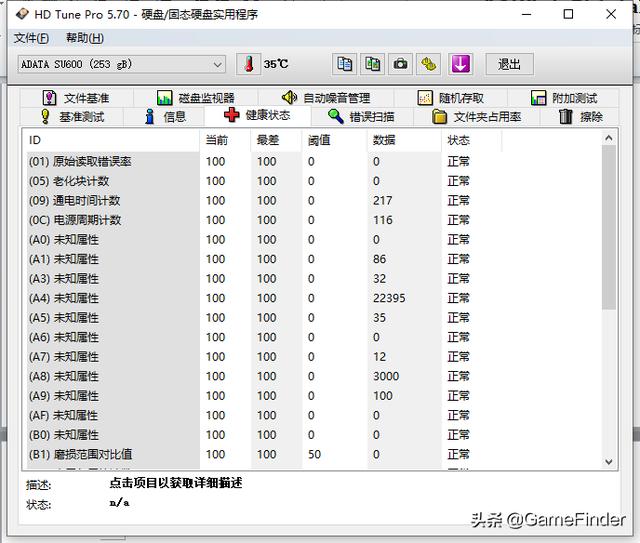Select the (A5) 未知属性 row

pyautogui.click(x=264, y=318)
